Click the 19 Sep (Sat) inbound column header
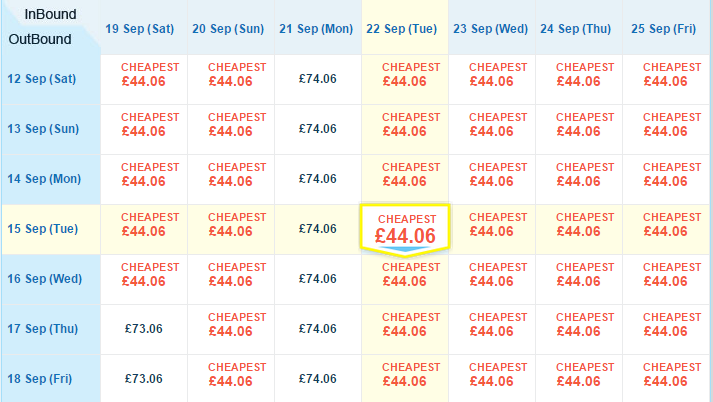The image size is (713, 402). coord(140,29)
